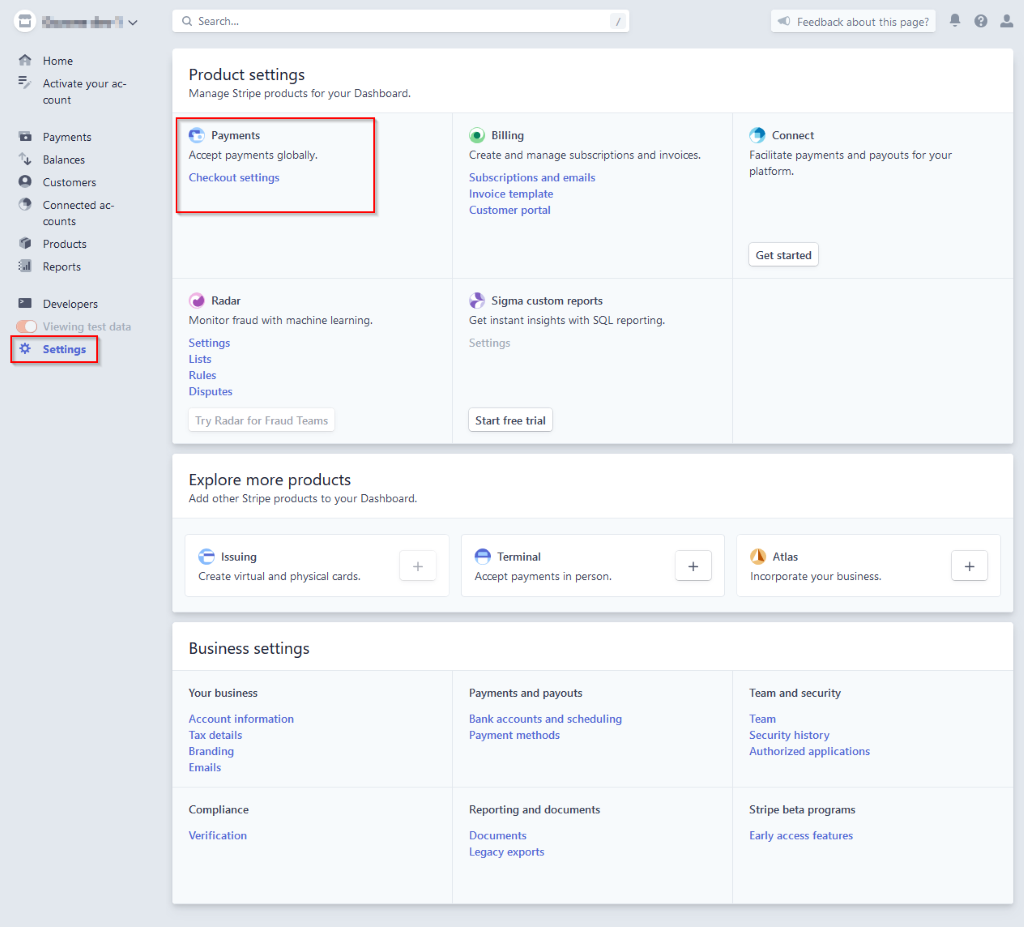
Task: Click Start free trial for Sigma
Action: [x=510, y=420]
